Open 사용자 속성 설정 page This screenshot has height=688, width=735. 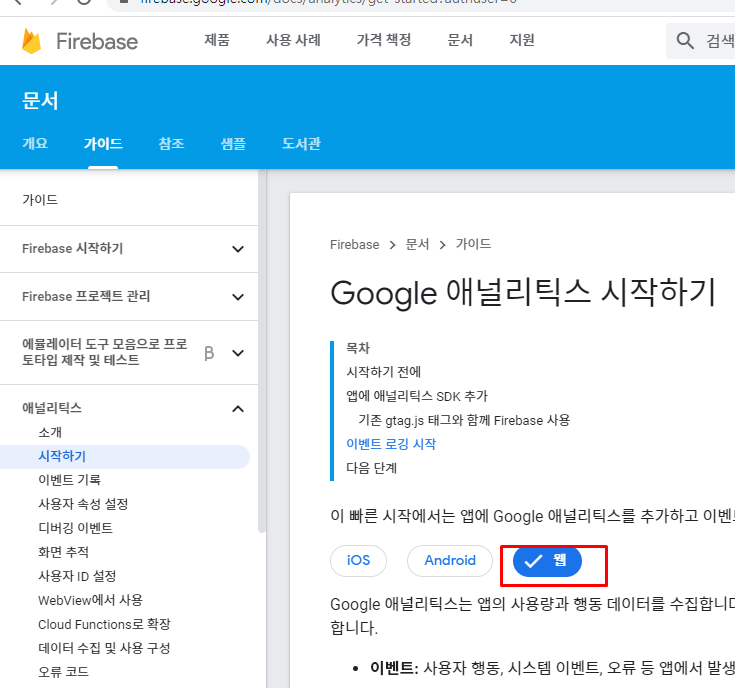[x=83, y=504]
